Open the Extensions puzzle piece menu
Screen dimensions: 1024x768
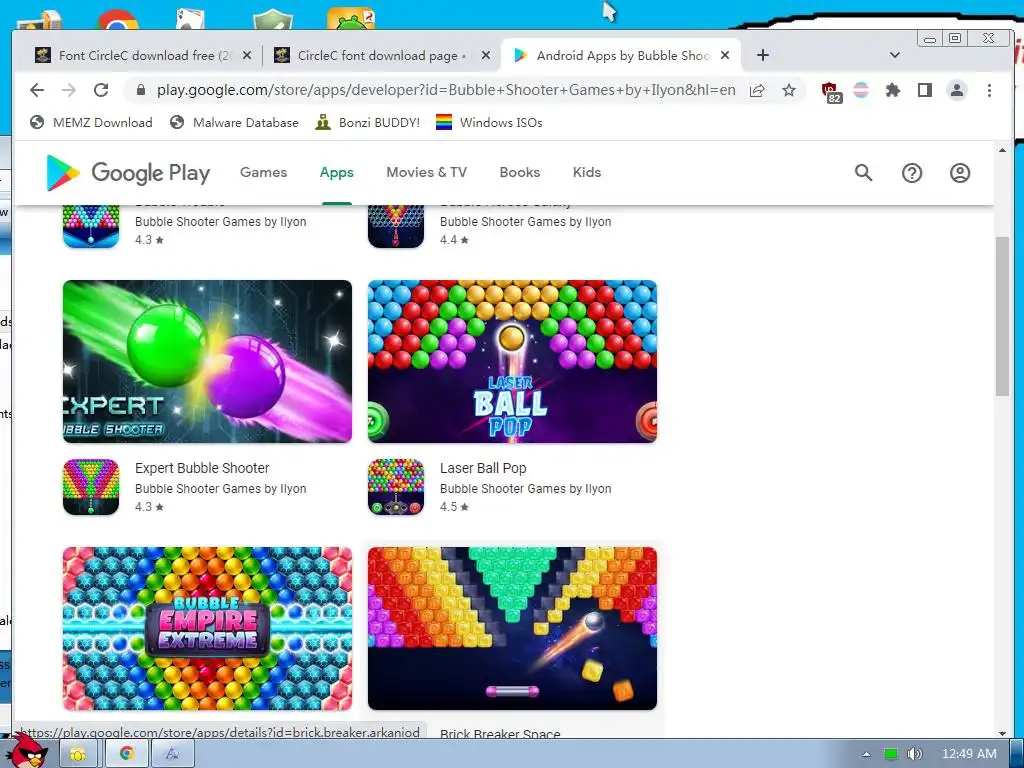pos(893,90)
